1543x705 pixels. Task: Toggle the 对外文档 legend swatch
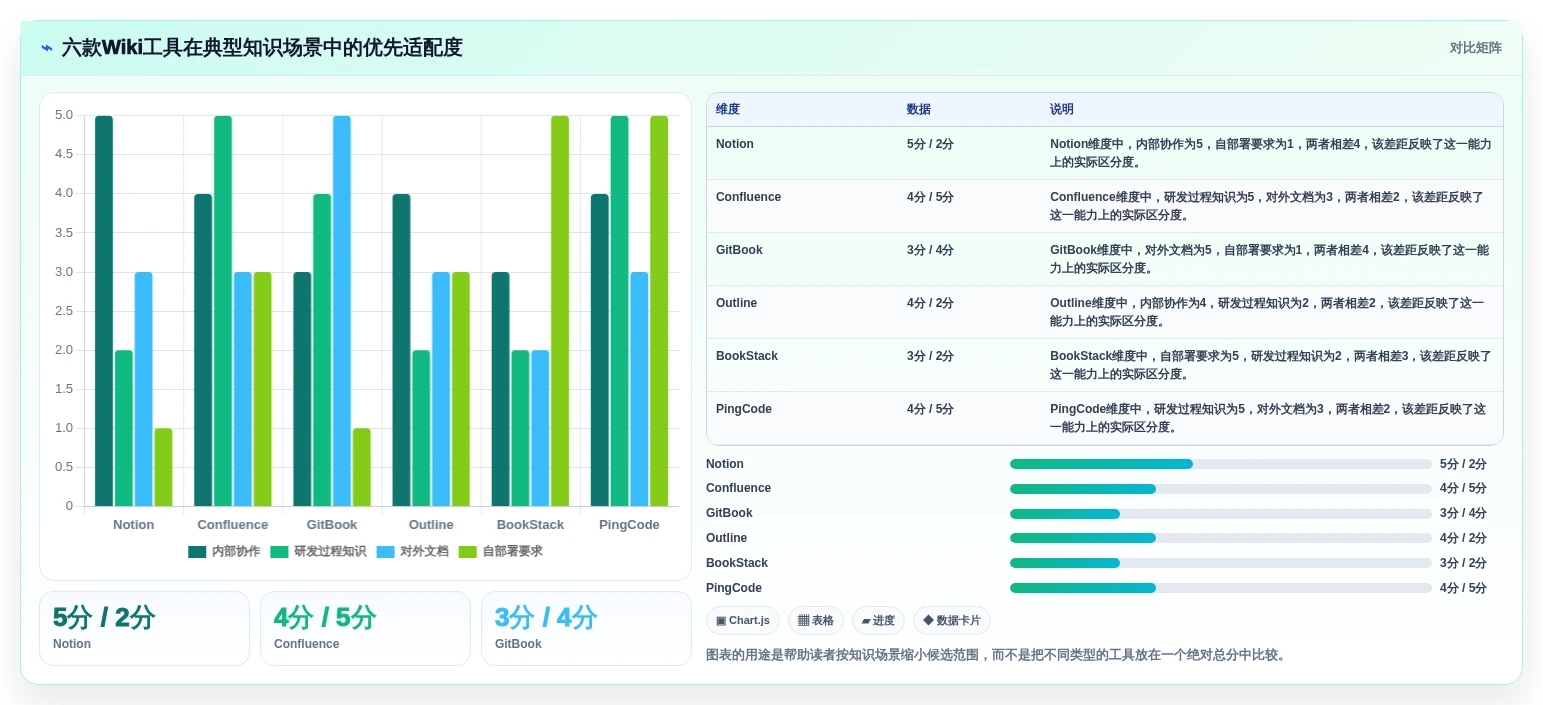click(385, 552)
